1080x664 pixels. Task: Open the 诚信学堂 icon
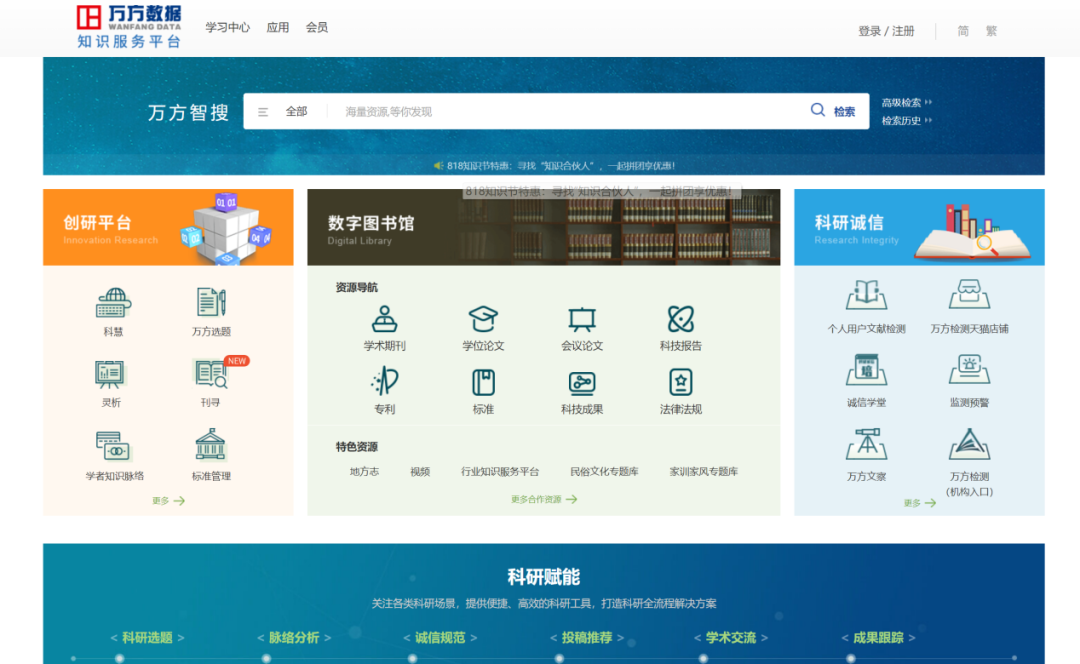(x=866, y=370)
